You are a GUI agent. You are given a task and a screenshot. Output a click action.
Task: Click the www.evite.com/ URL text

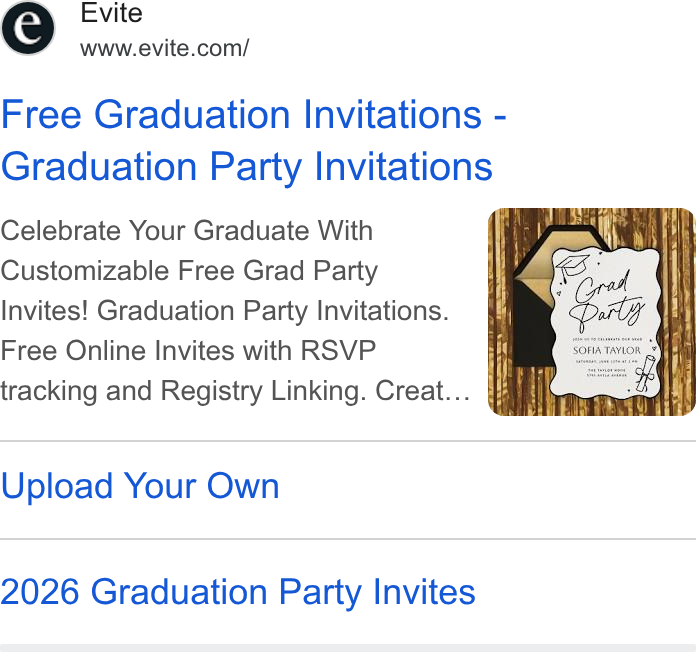click(165, 48)
